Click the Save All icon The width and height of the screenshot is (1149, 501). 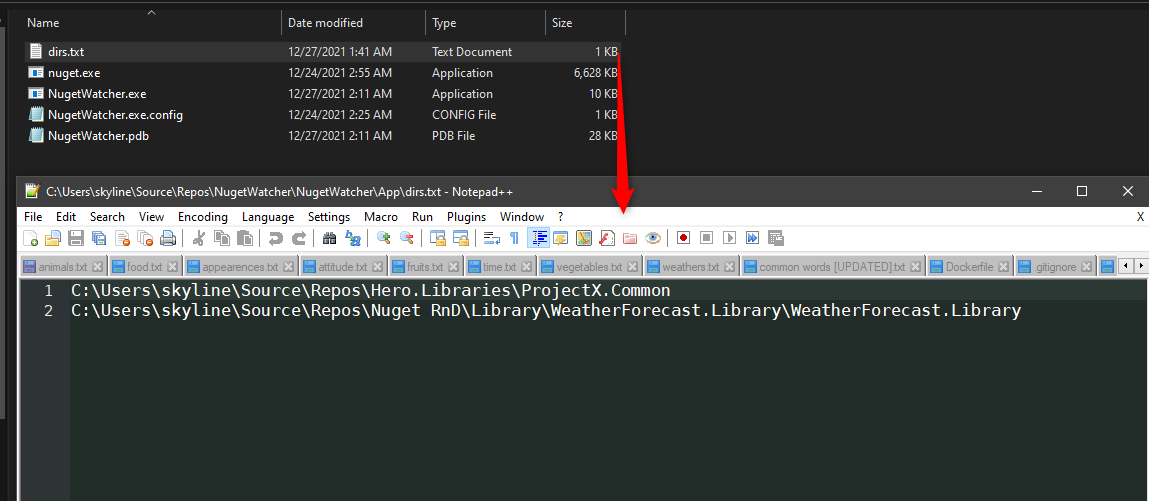[99, 238]
